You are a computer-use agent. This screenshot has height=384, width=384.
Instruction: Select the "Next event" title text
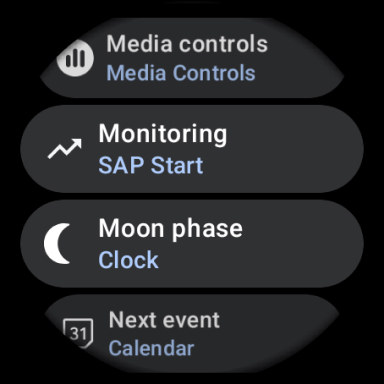[x=164, y=320]
